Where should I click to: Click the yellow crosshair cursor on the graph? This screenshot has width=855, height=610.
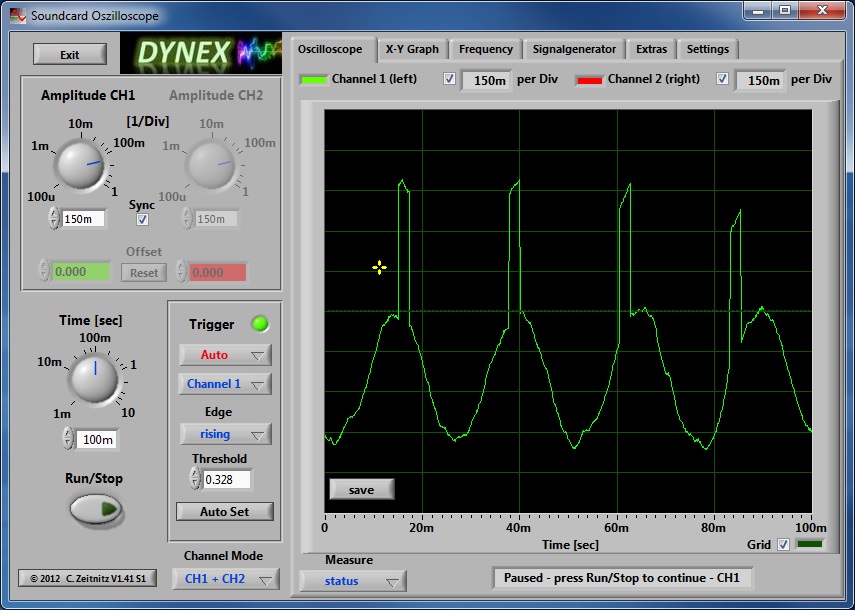[379, 267]
